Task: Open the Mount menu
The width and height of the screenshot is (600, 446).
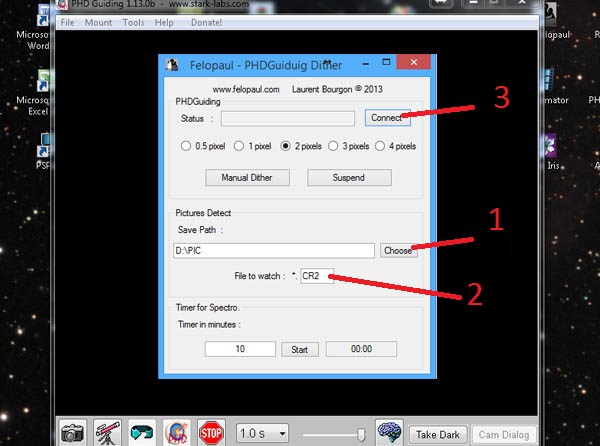Action: [x=98, y=23]
